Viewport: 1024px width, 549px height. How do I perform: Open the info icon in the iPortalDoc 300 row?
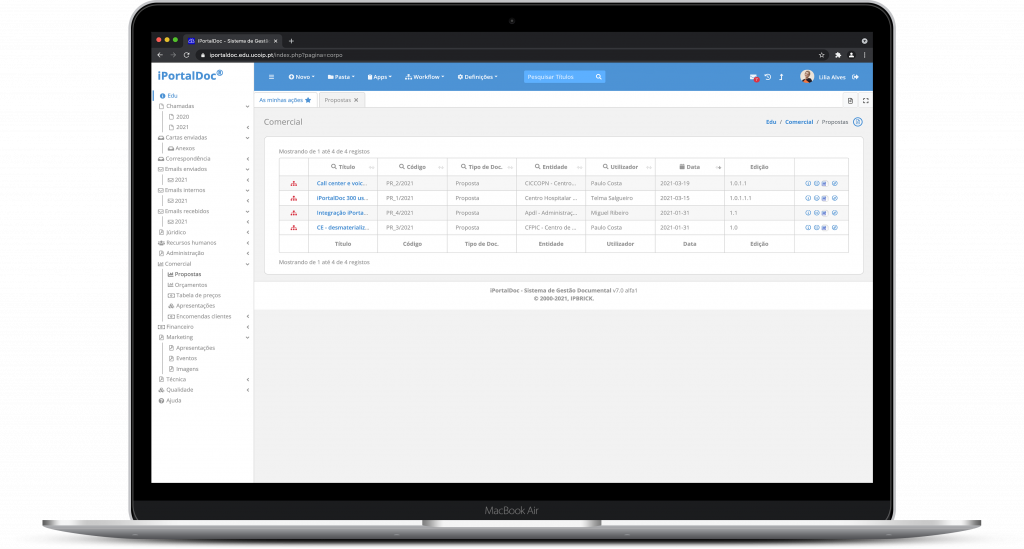(808, 198)
